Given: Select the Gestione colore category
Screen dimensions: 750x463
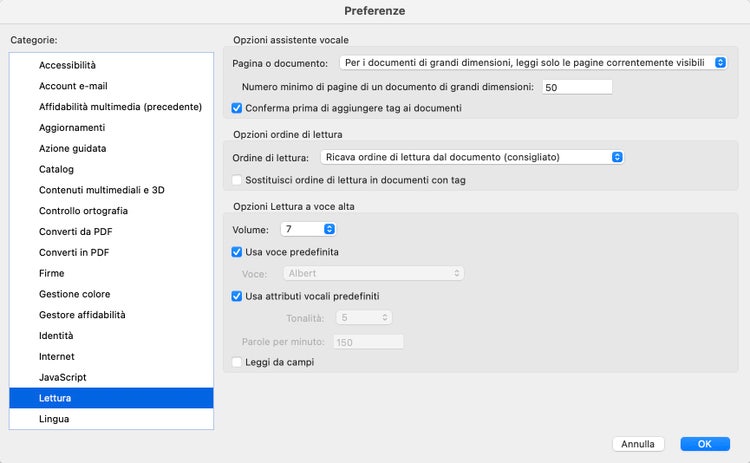Looking at the screenshot, I should click(x=74, y=294).
